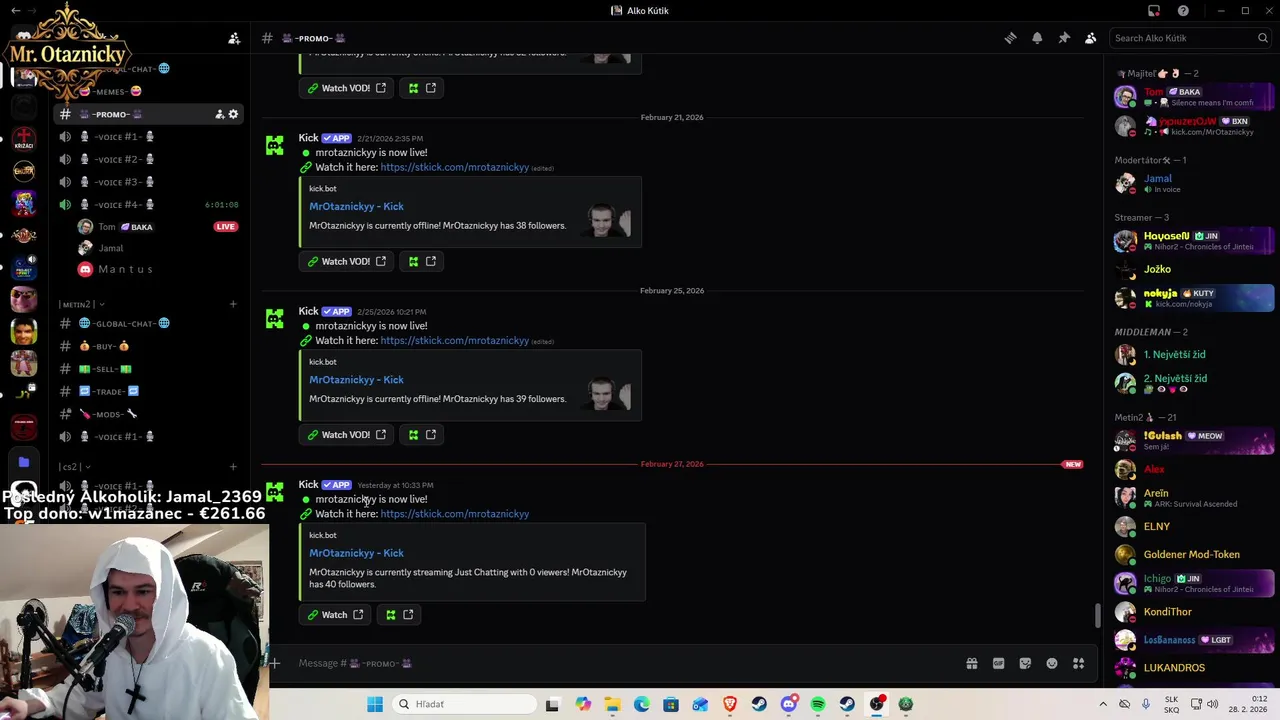Select Goldener Mod-Token in member list
This screenshot has width=1280, height=720.
[1193, 554]
